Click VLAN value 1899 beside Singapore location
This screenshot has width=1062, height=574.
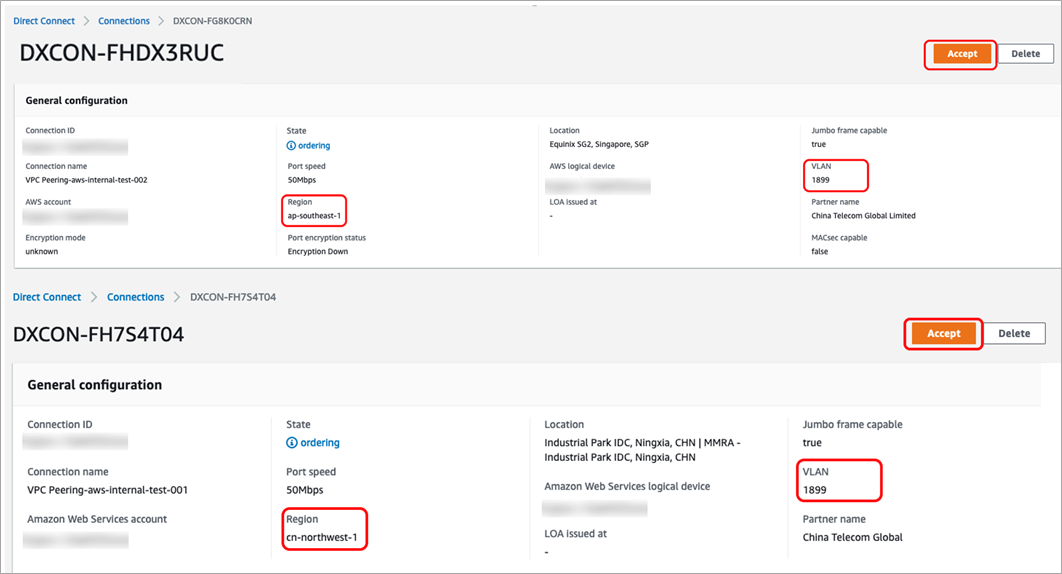click(820, 180)
